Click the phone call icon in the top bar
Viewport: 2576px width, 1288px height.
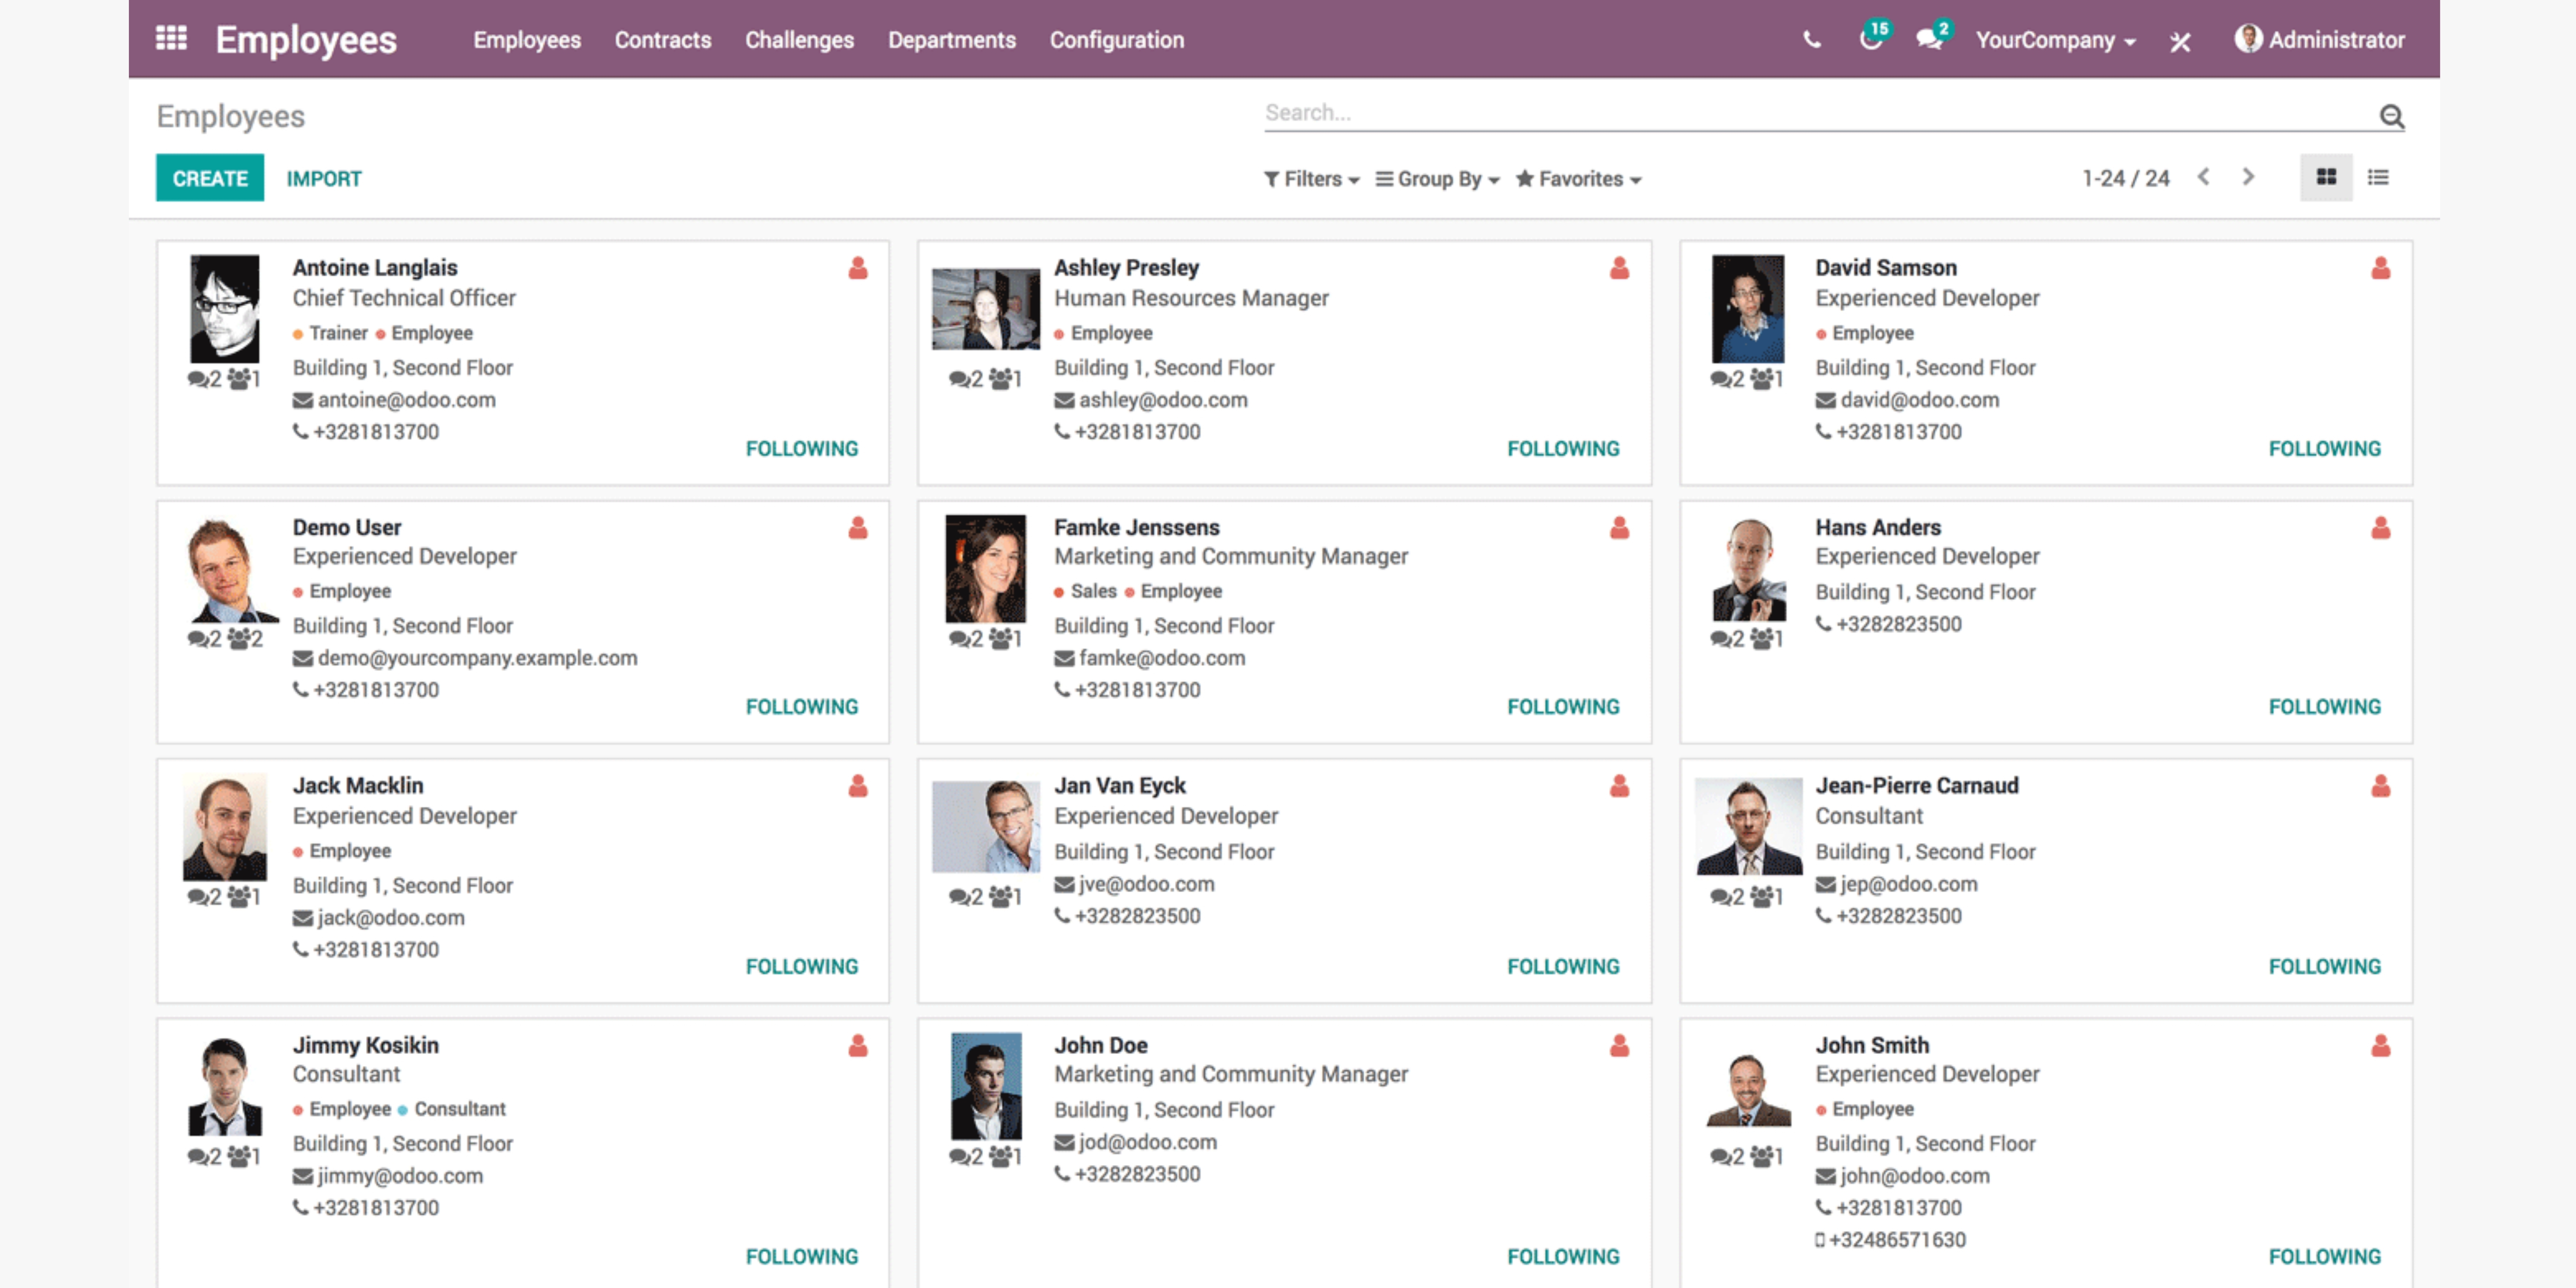[1811, 40]
